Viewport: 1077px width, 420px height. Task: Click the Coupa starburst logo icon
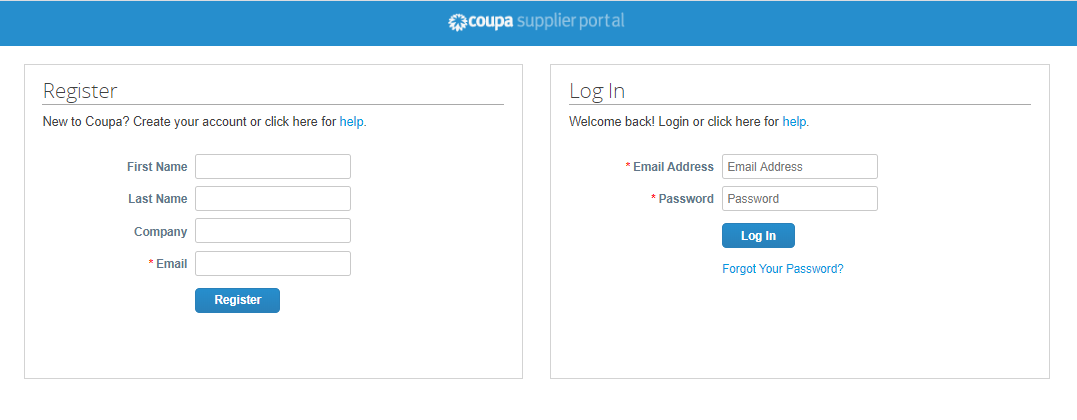[x=458, y=22]
